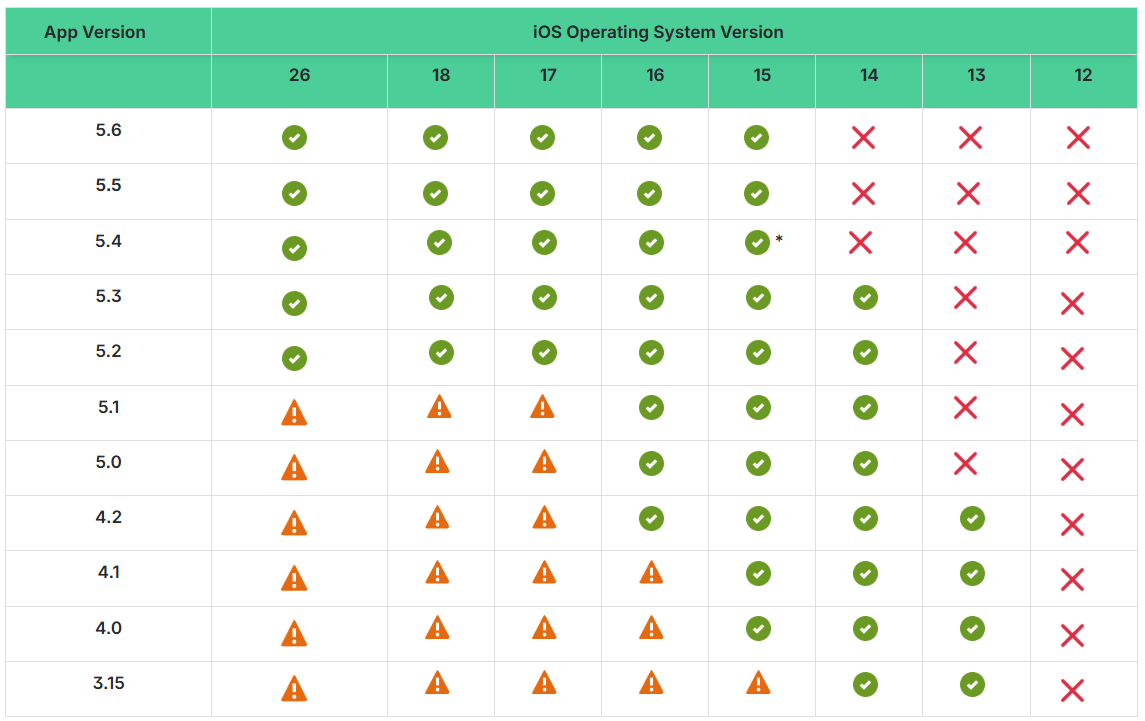
Task: Click the green checkmark for 5.6 on iOS 26
Action: click(x=294, y=137)
